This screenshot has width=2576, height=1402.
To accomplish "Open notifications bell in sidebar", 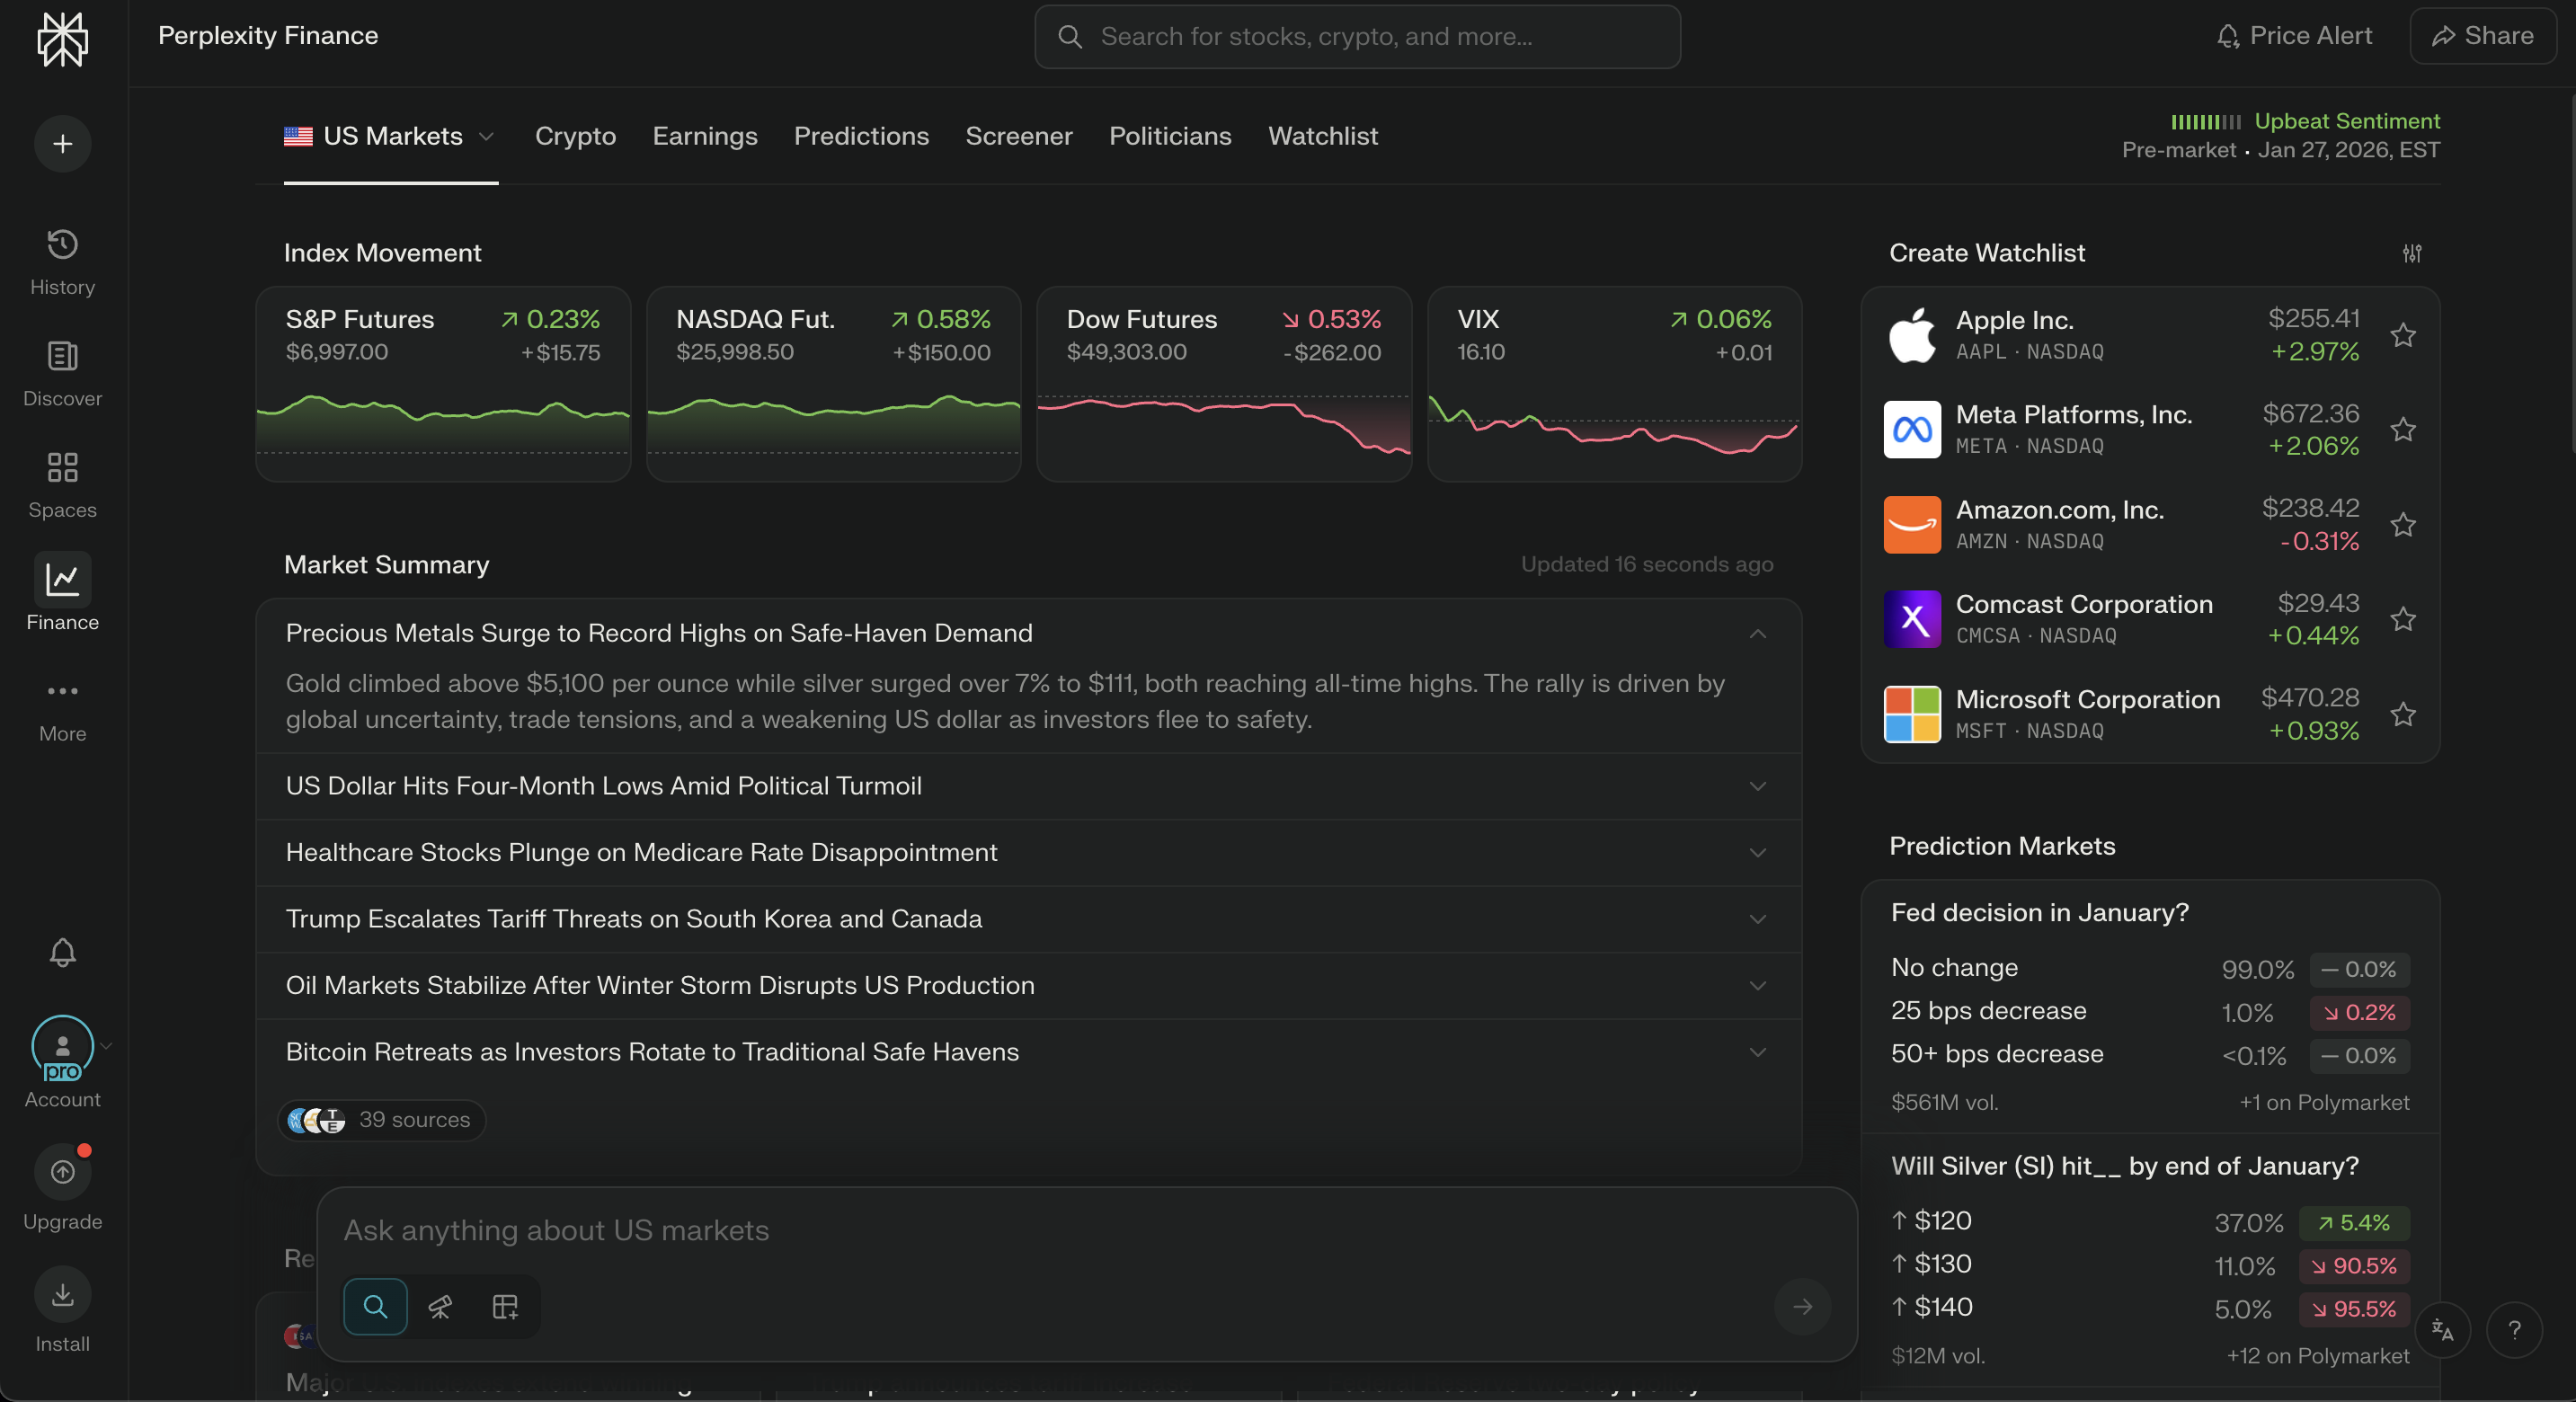I will 62,952.
